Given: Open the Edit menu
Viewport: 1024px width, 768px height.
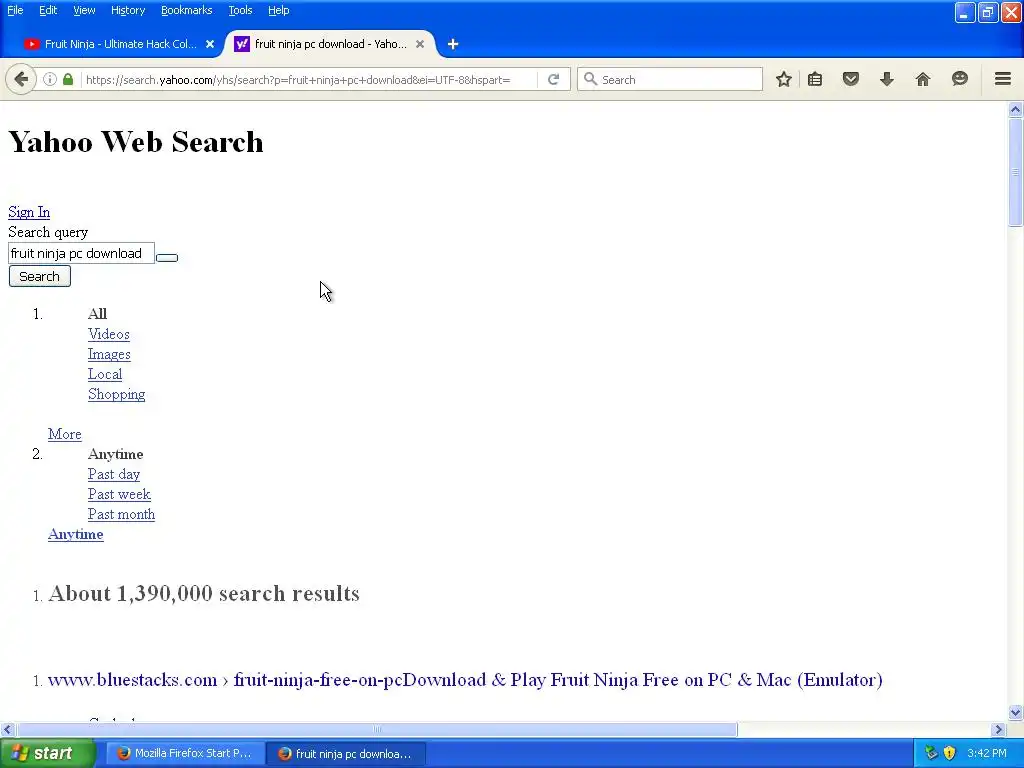Looking at the screenshot, I should pyautogui.click(x=48, y=10).
